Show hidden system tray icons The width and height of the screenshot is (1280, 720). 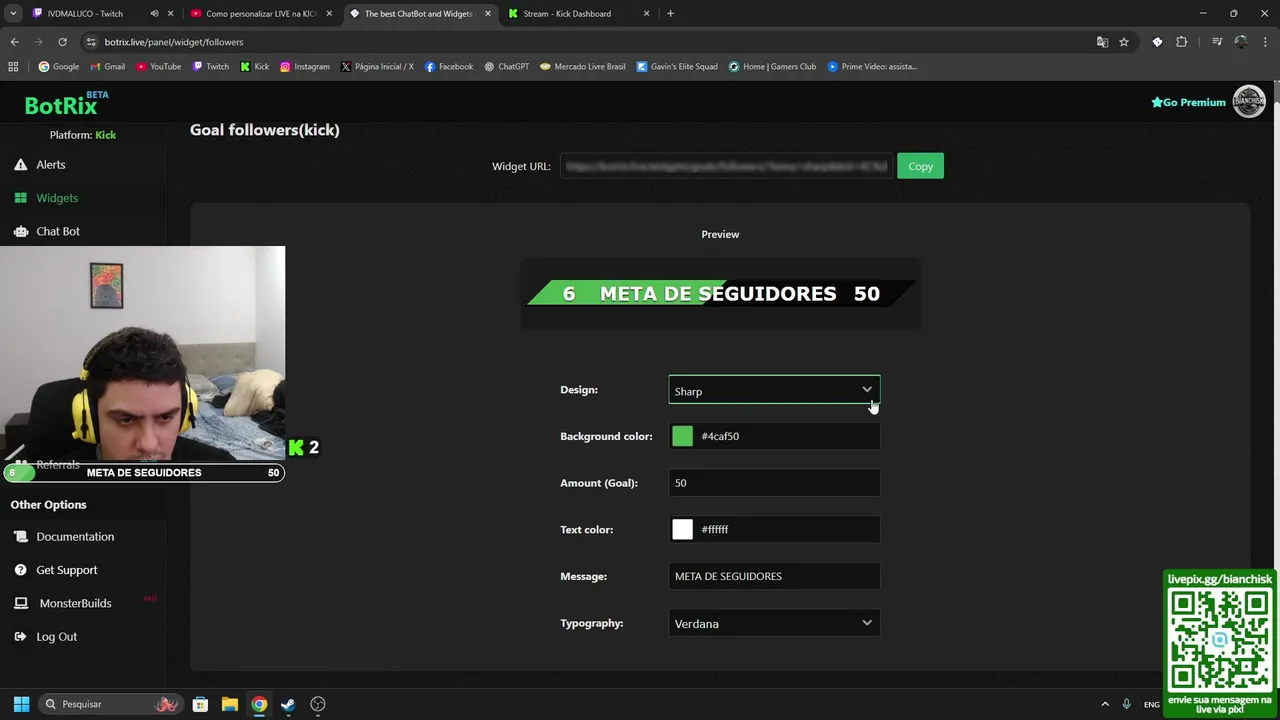(1105, 704)
